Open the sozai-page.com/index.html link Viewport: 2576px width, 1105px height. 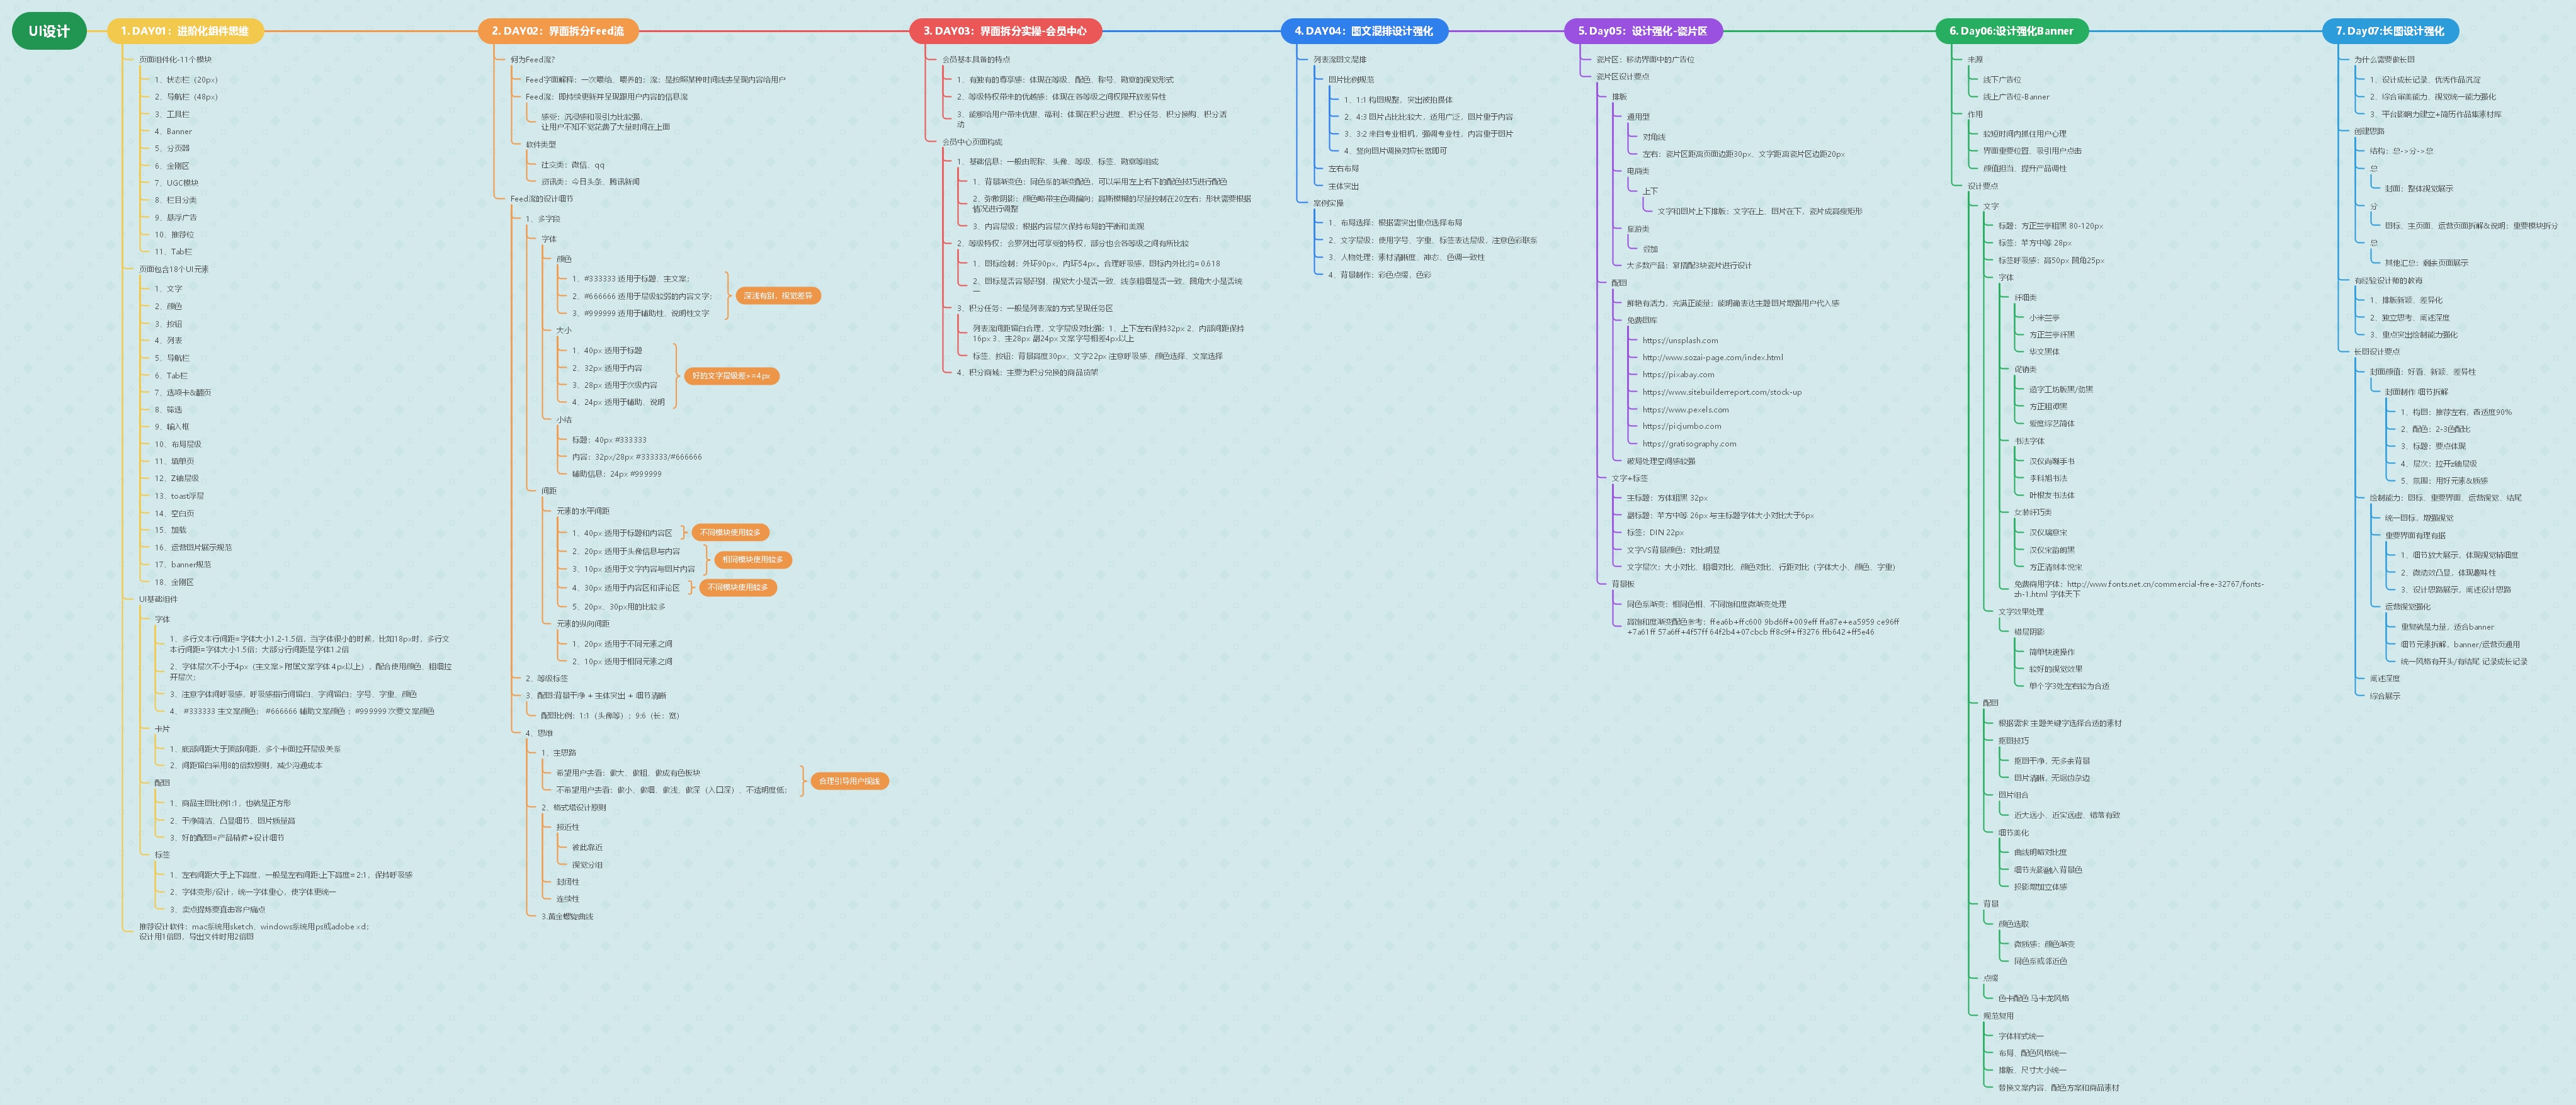[1712, 358]
